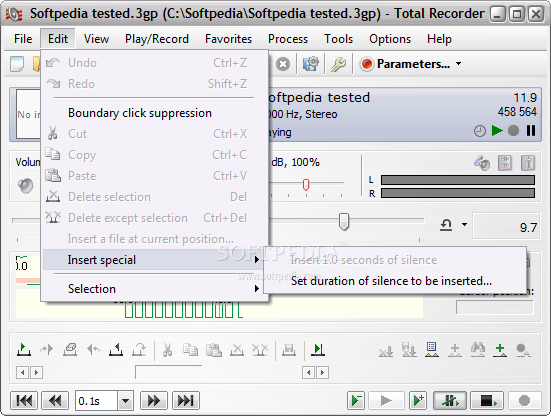Open the Parameters dropdown arrow
Image resolution: width=551 pixels, height=416 pixels.
458,64
